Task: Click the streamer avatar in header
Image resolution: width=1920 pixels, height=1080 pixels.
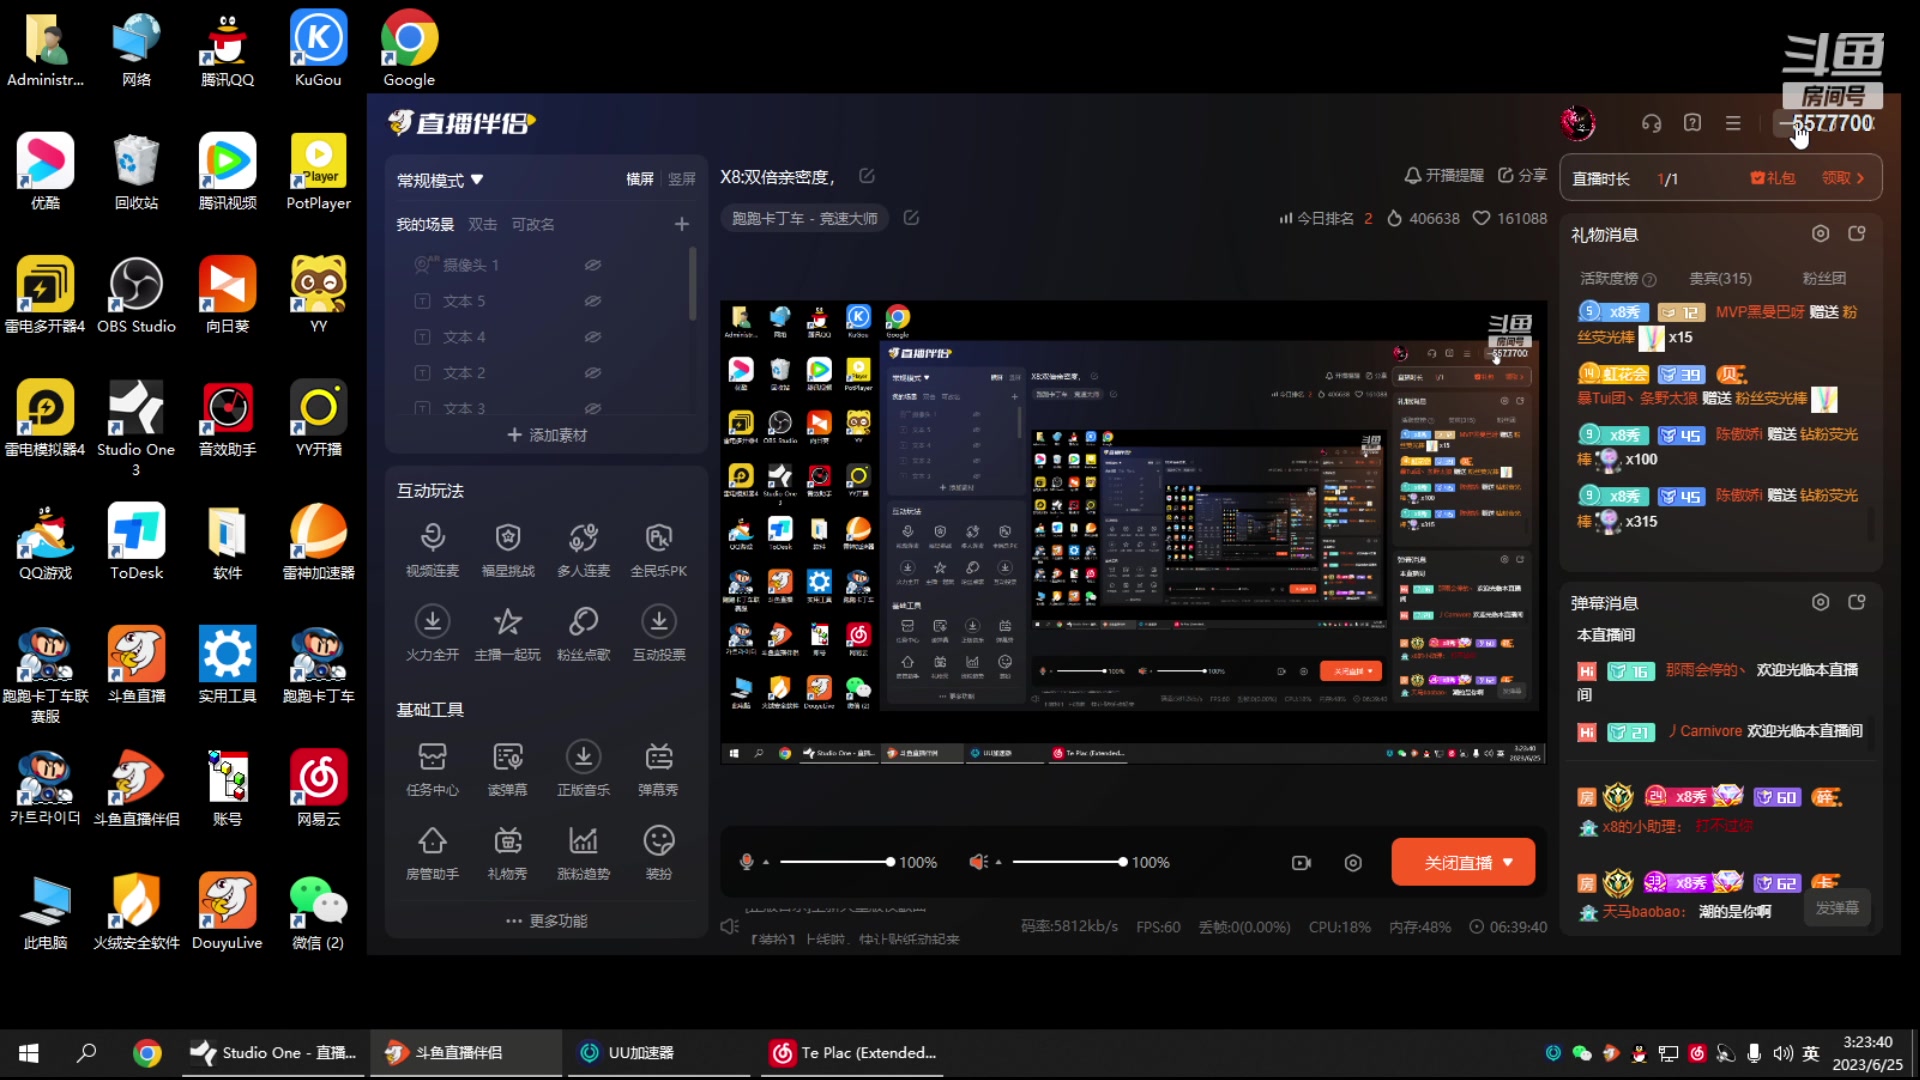Action: click(x=1578, y=123)
